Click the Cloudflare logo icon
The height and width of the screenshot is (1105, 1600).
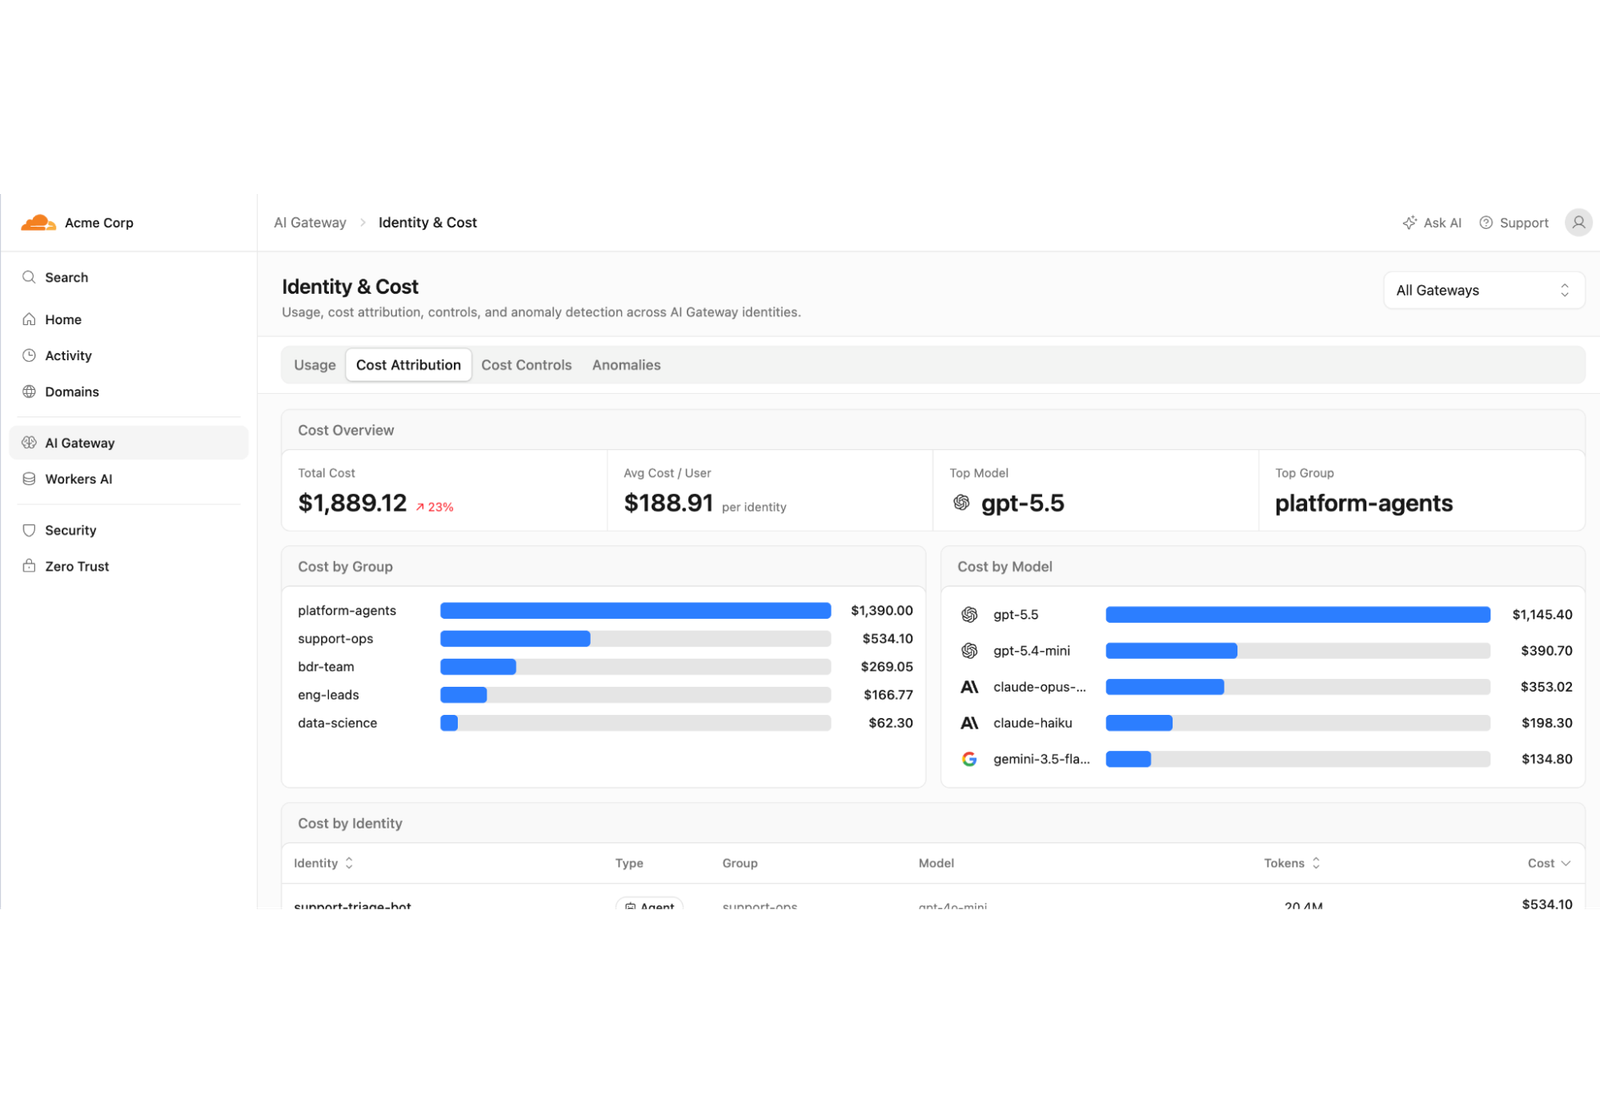pyautogui.click(x=38, y=222)
